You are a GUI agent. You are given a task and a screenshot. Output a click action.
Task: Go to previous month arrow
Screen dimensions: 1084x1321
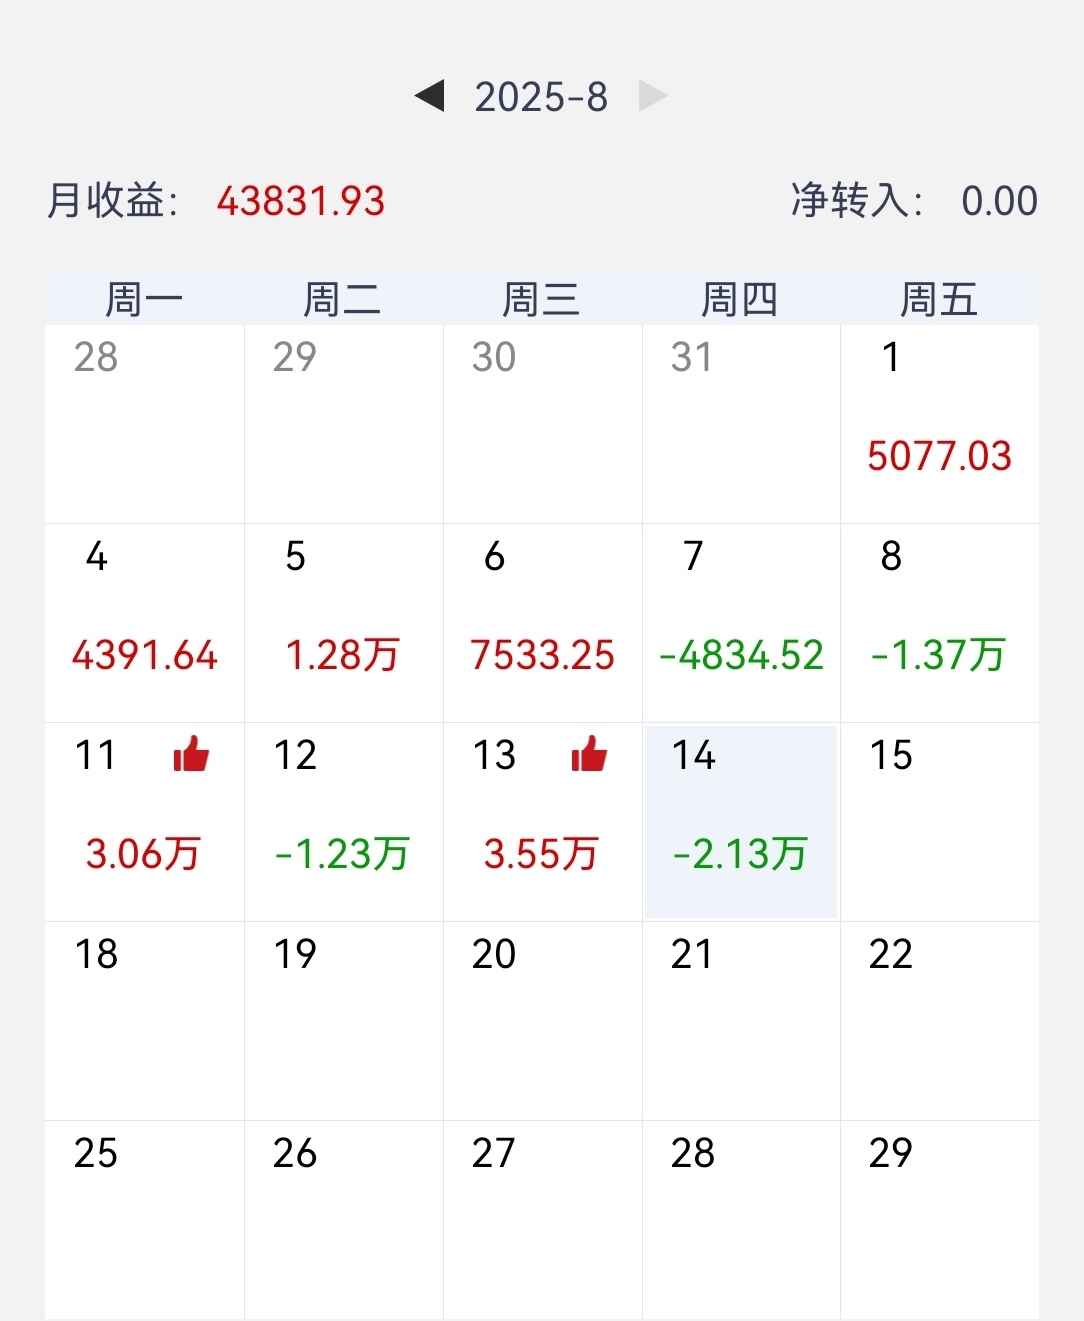pos(430,97)
